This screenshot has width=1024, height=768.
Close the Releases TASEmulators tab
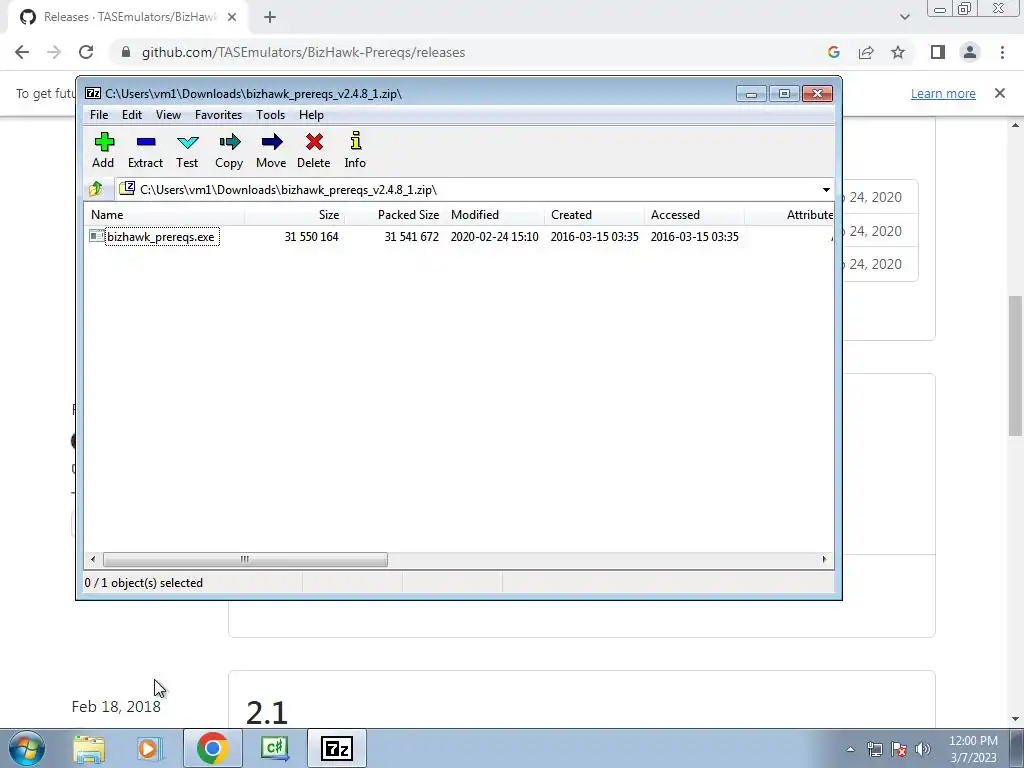232,18
